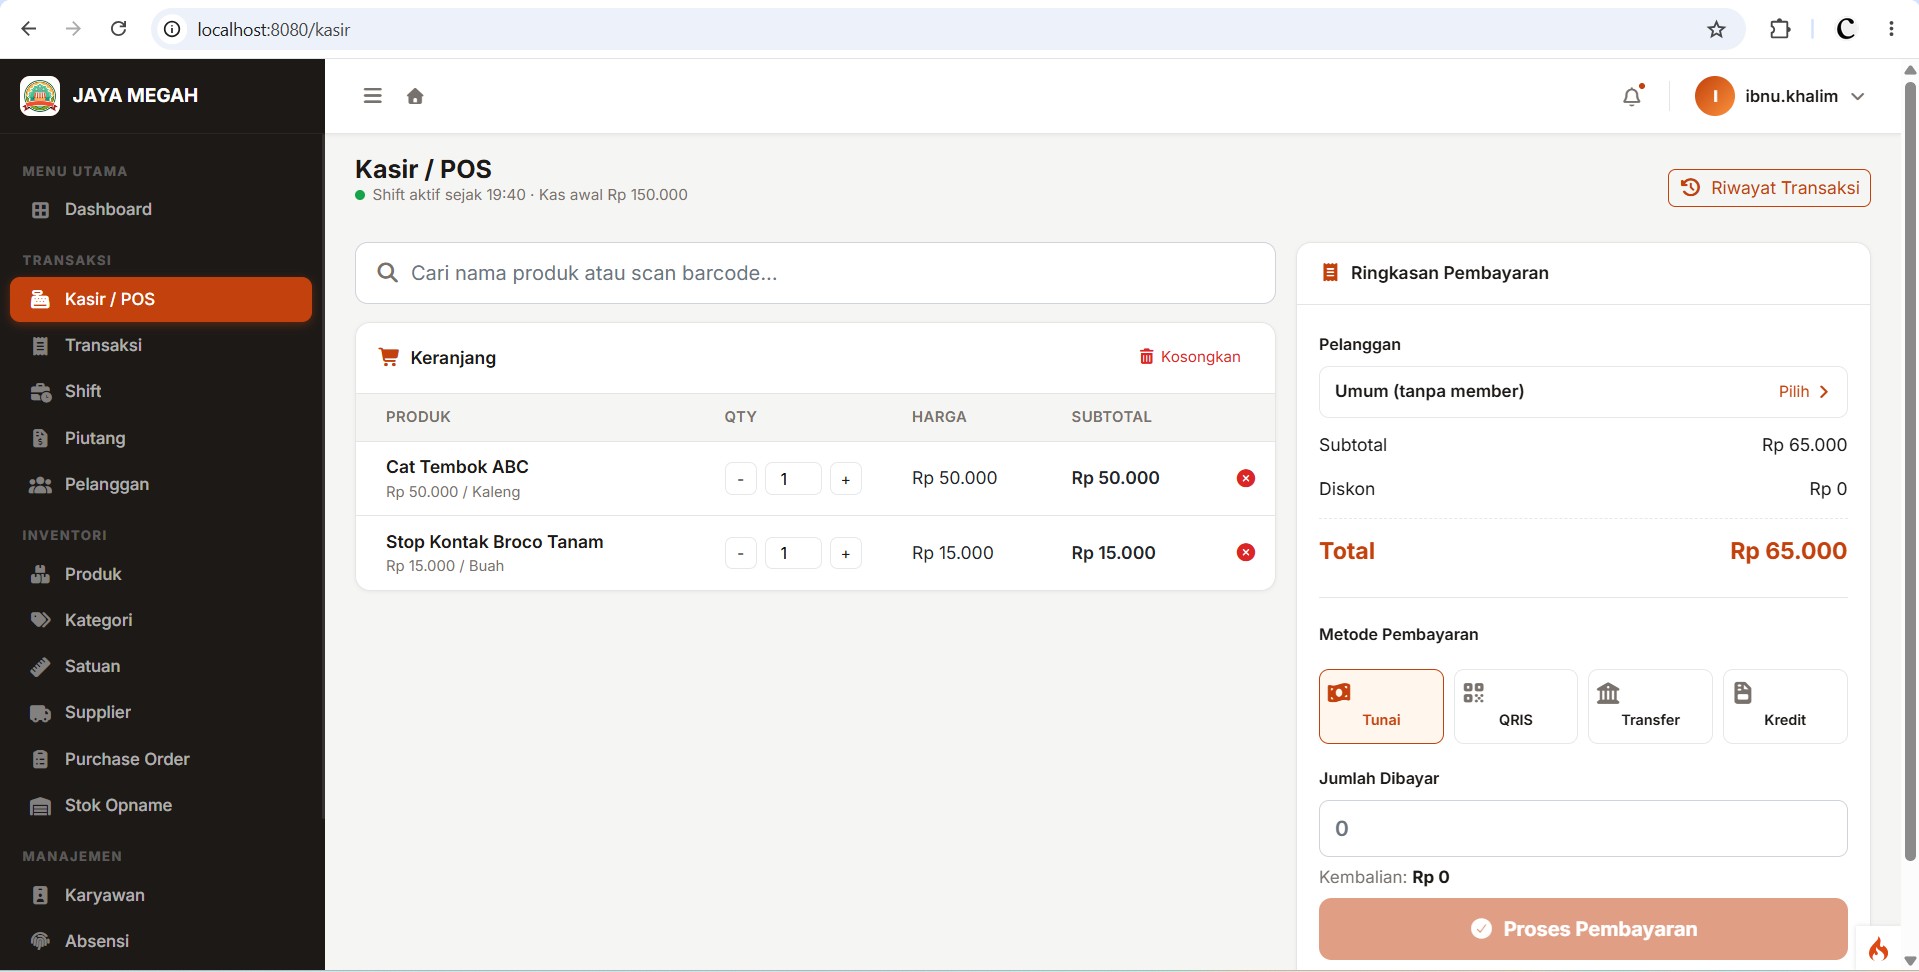Increase the Stop Kontak Broco Tanam quantity

click(845, 553)
